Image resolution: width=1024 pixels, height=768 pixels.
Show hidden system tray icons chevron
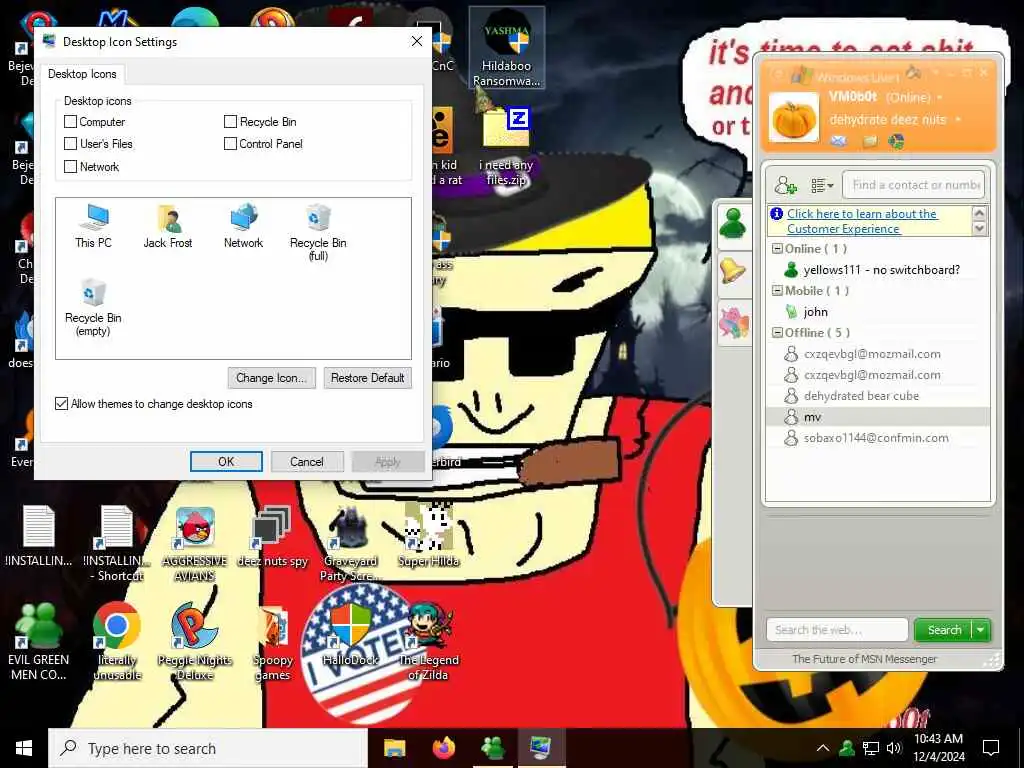click(x=823, y=748)
